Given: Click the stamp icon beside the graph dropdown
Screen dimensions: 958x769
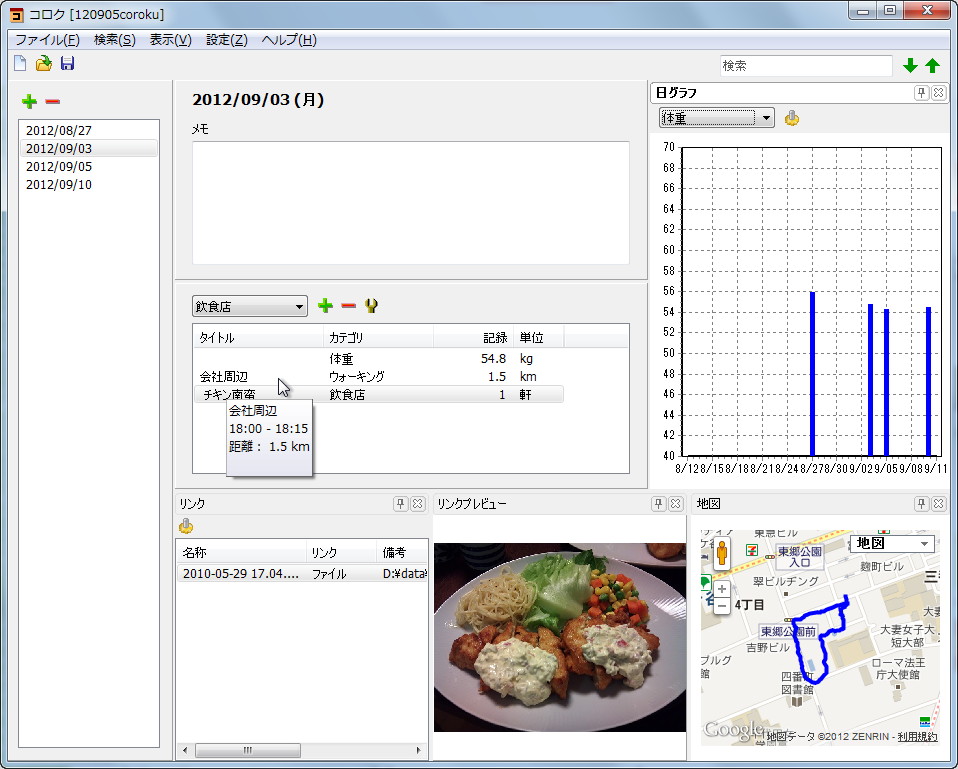Looking at the screenshot, I should click(789, 118).
